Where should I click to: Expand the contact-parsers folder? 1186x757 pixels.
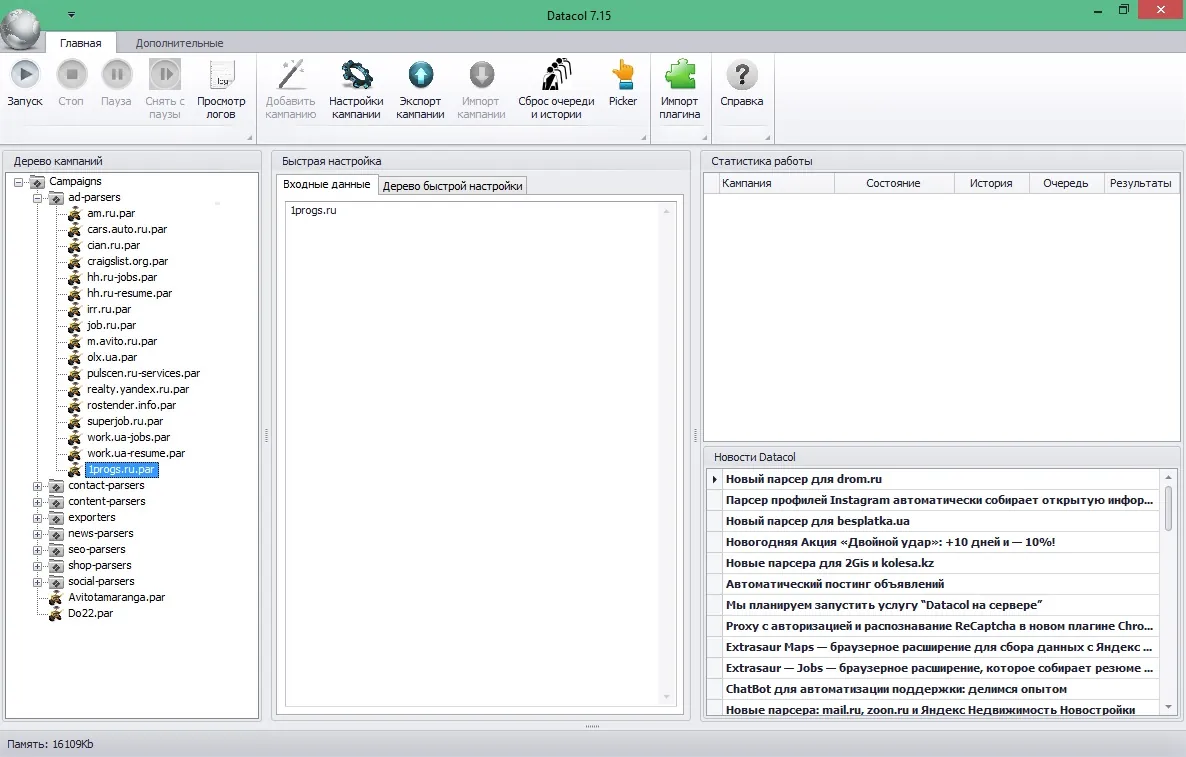coord(37,486)
